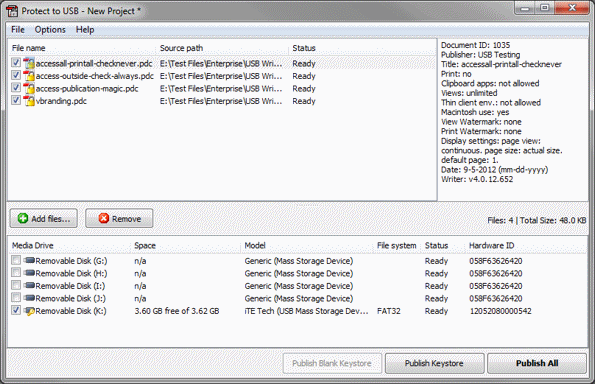
Task: Select the Removable Disk (J:) row label
Action: point(71,299)
